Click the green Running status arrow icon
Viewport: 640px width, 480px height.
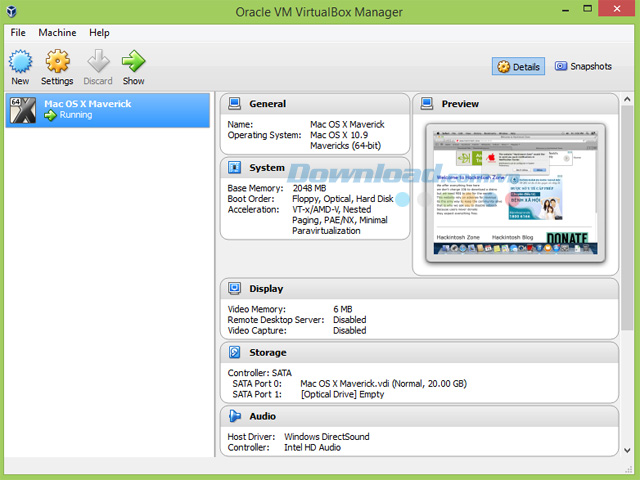point(50,116)
